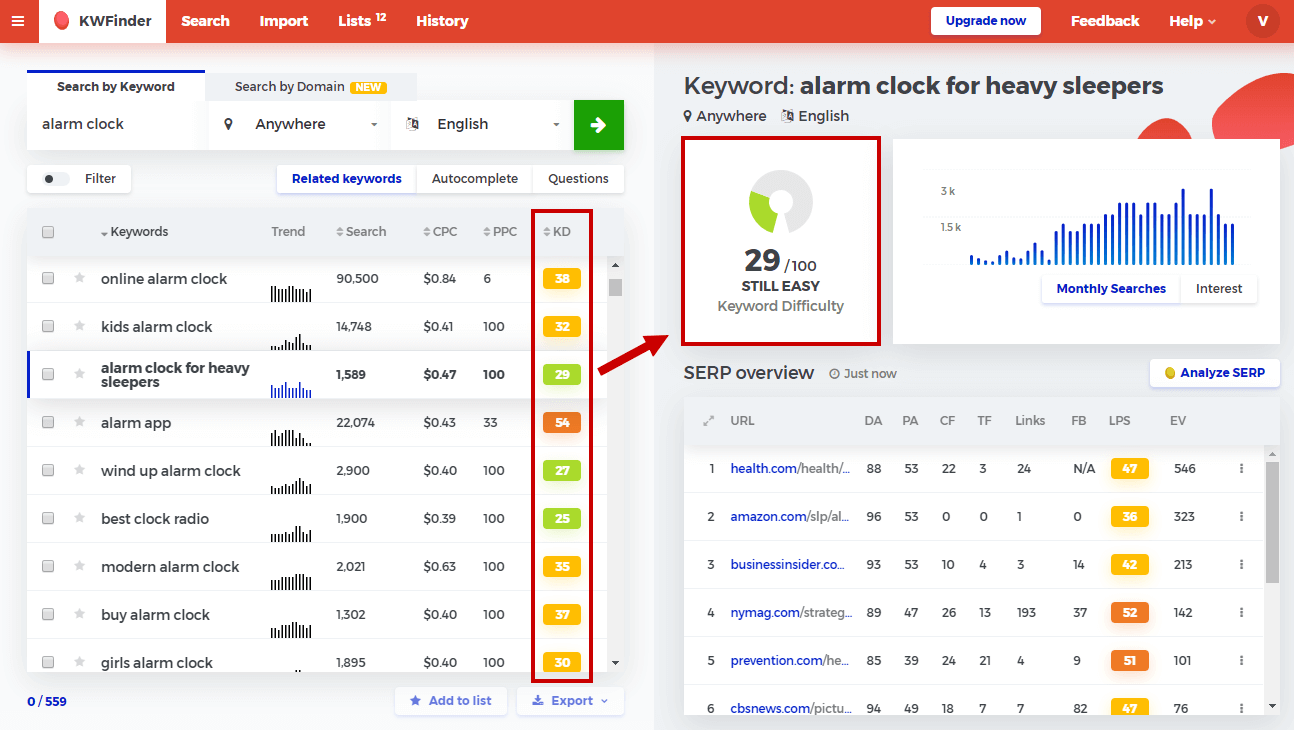
Task: Sort by PPC column
Action: pos(500,232)
